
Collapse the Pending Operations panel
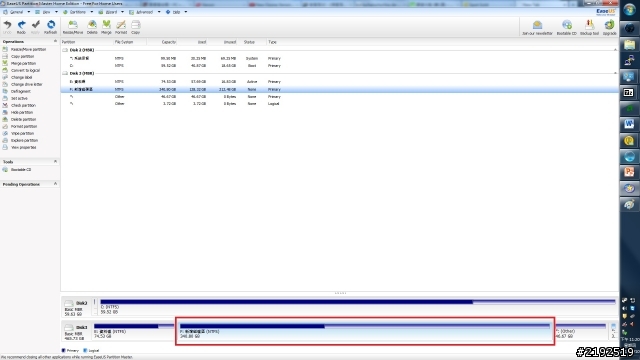[55, 184]
